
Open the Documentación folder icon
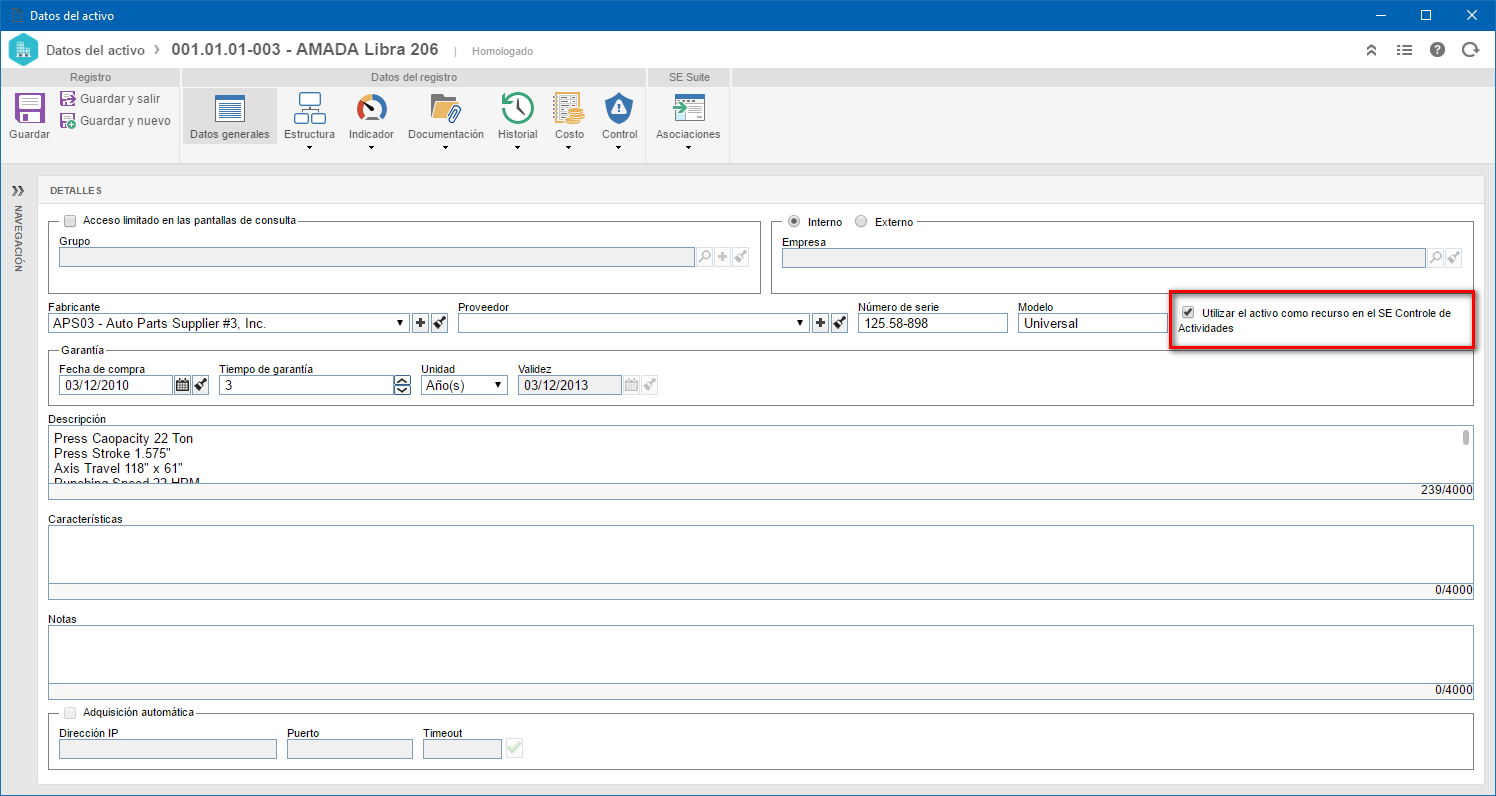(445, 108)
